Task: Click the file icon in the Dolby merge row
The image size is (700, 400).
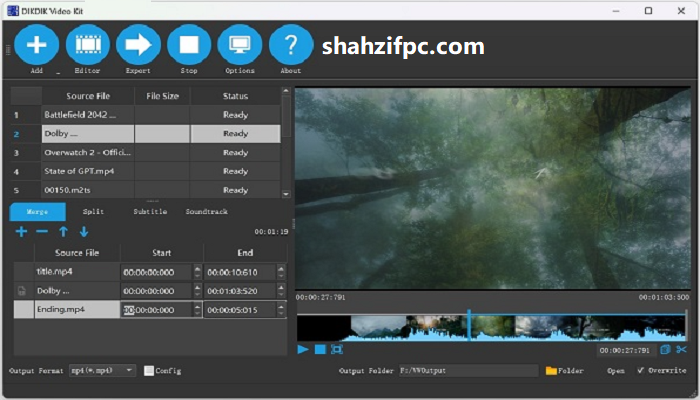Action: (21, 291)
